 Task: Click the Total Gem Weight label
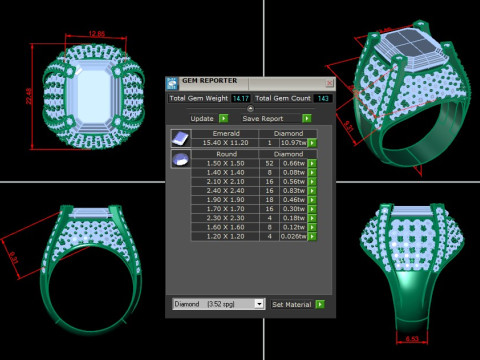[198, 98]
